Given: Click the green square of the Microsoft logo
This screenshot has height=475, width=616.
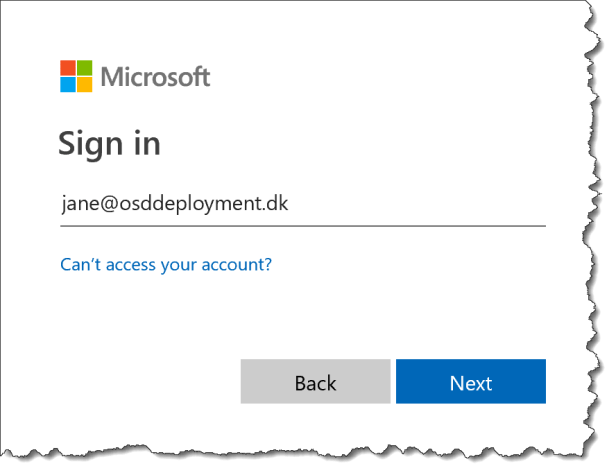Looking at the screenshot, I should pyautogui.click(x=84, y=68).
